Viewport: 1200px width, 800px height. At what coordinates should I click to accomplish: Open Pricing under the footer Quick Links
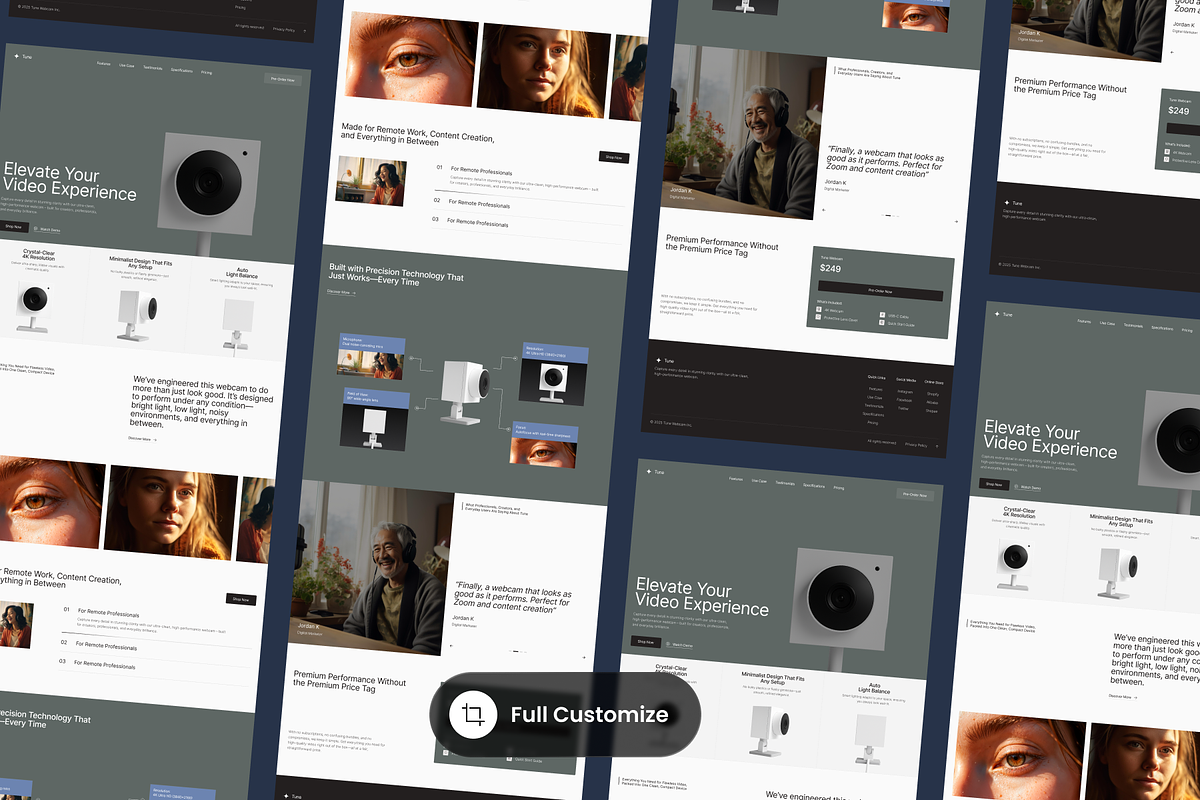pyautogui.click(x=873, y=423)
